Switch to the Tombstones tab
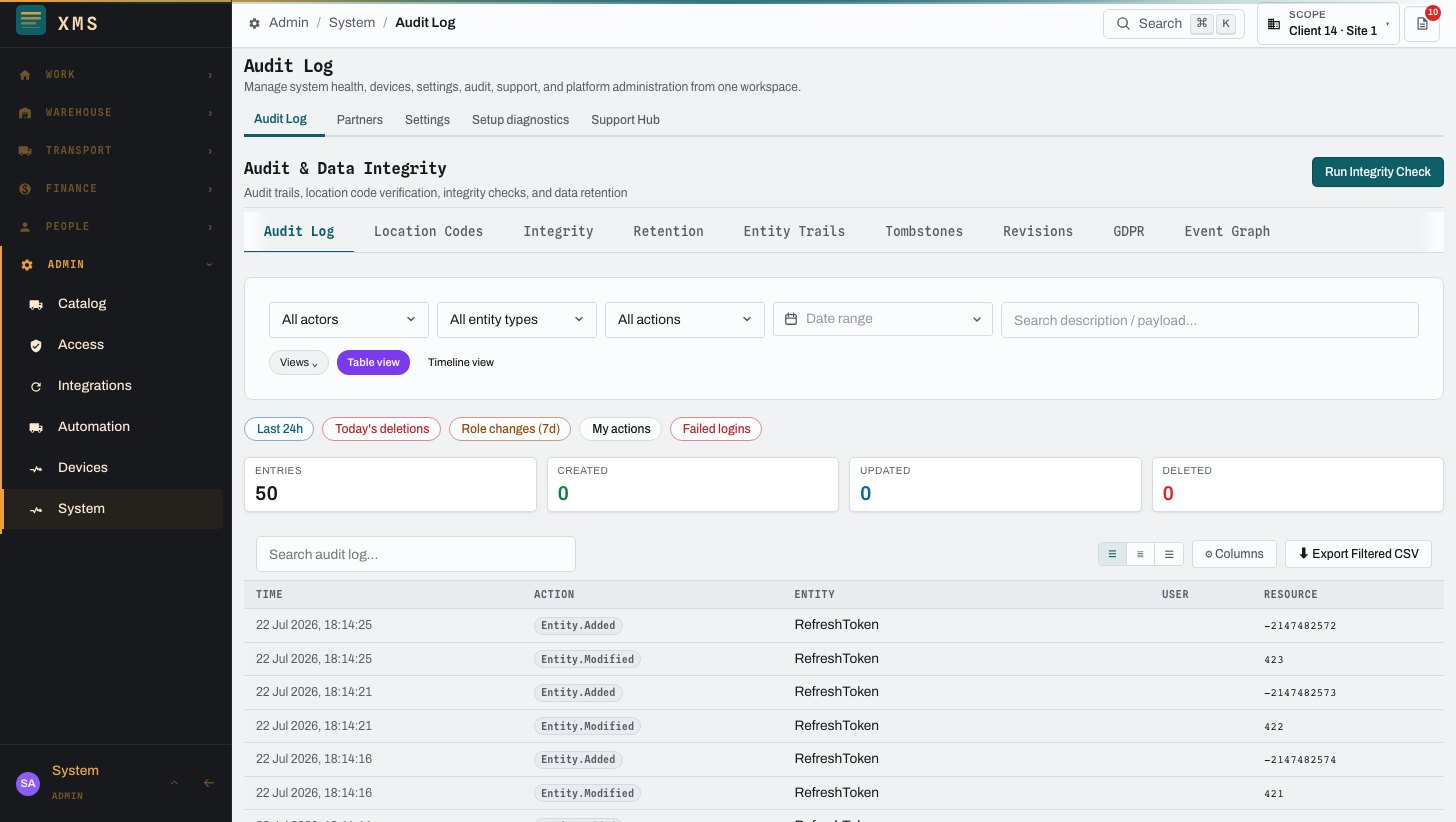Viewport: 1456px width, 822px height. point(924,231)
